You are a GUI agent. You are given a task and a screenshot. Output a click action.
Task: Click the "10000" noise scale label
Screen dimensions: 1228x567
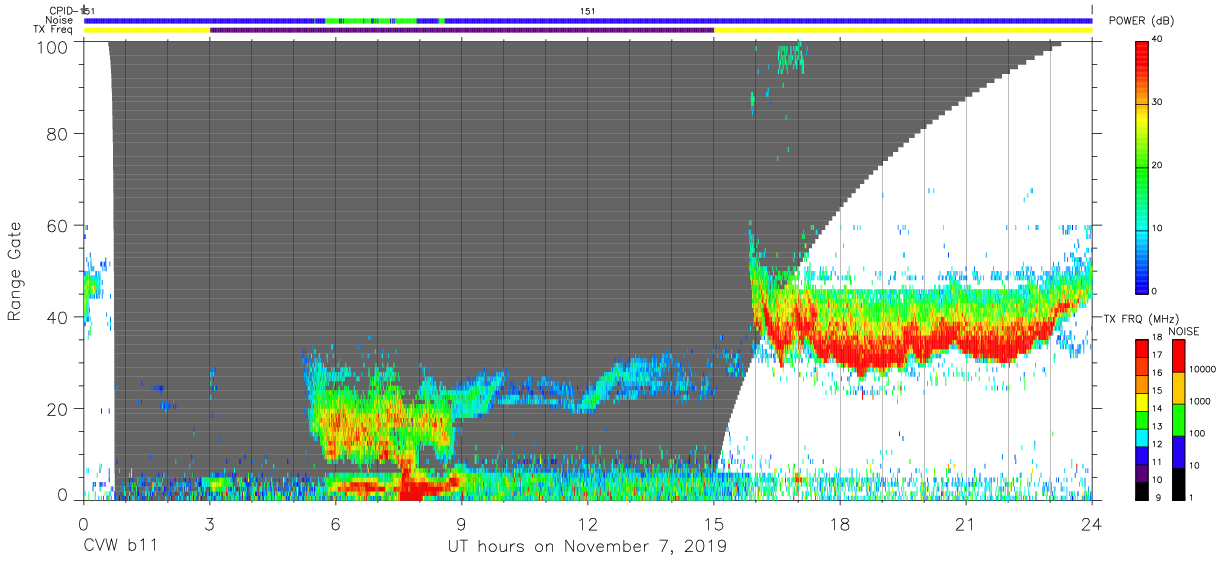(1203, 370)
